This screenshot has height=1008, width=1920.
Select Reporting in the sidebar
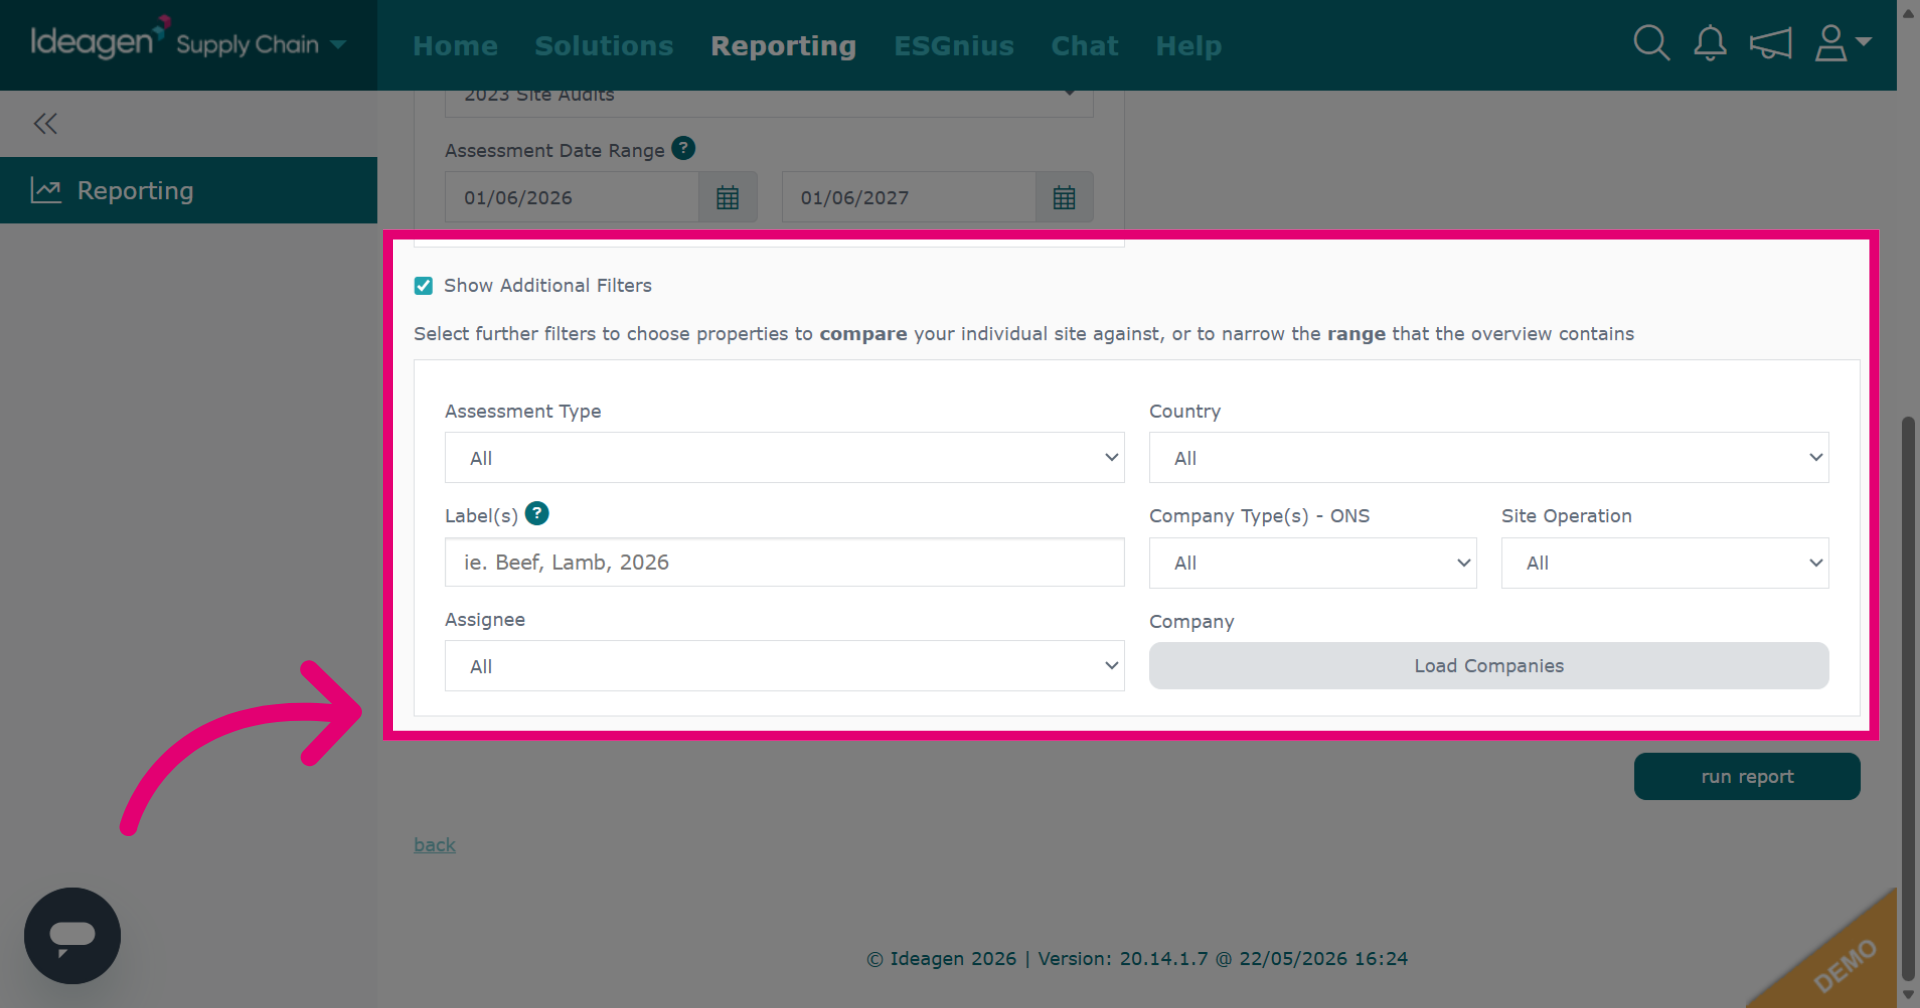188,190
